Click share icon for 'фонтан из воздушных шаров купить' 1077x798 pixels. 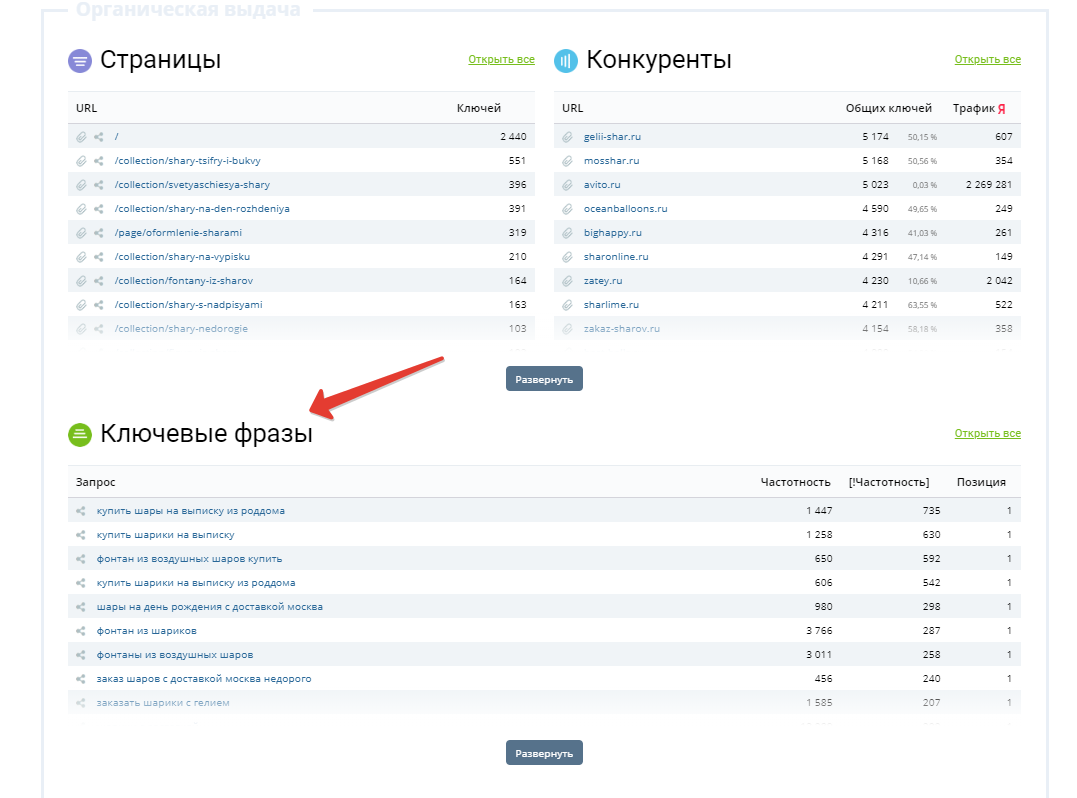[x=81, y=559]
